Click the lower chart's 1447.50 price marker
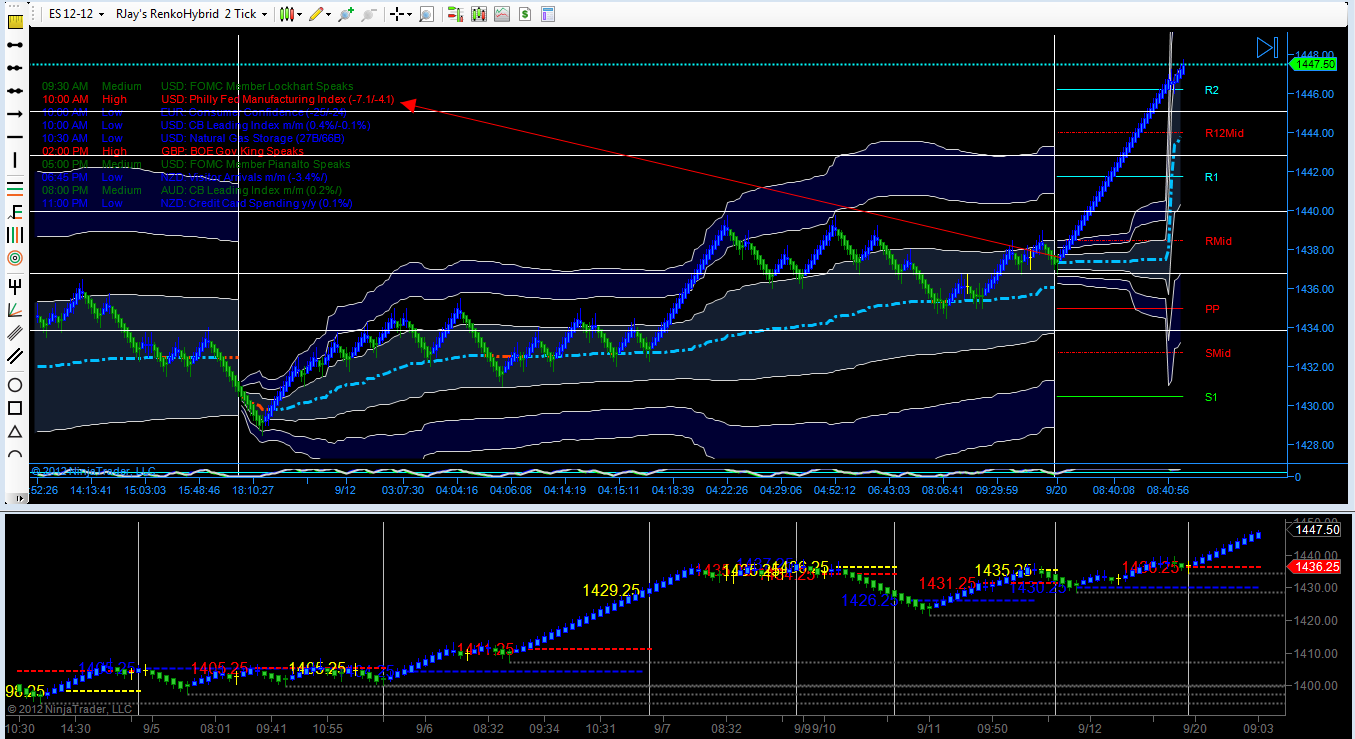 1312,529
